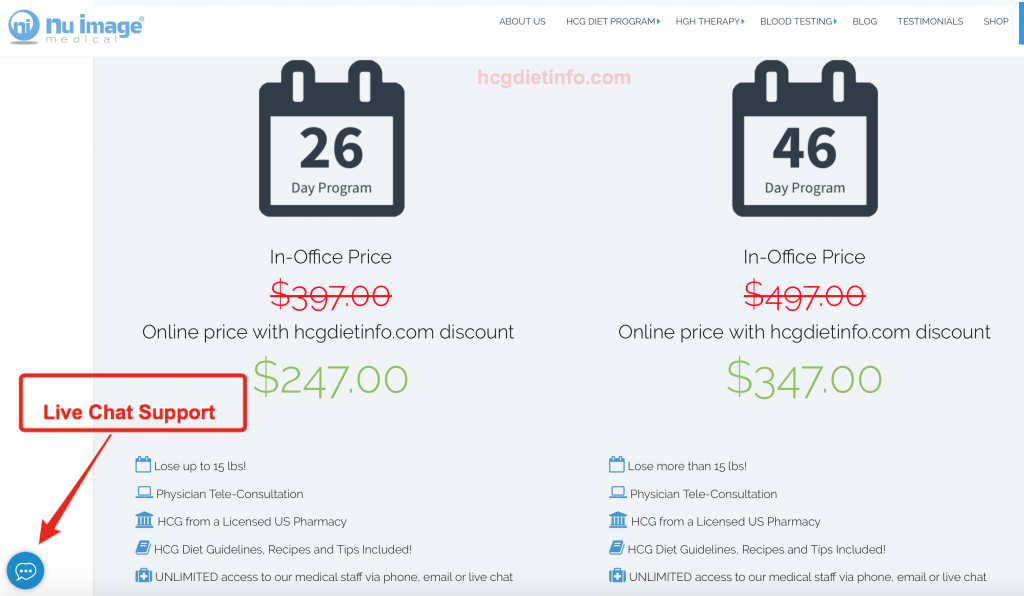Select the $347.00 online price
Screen dimensions: 1024x596
(x=805, y=379)
